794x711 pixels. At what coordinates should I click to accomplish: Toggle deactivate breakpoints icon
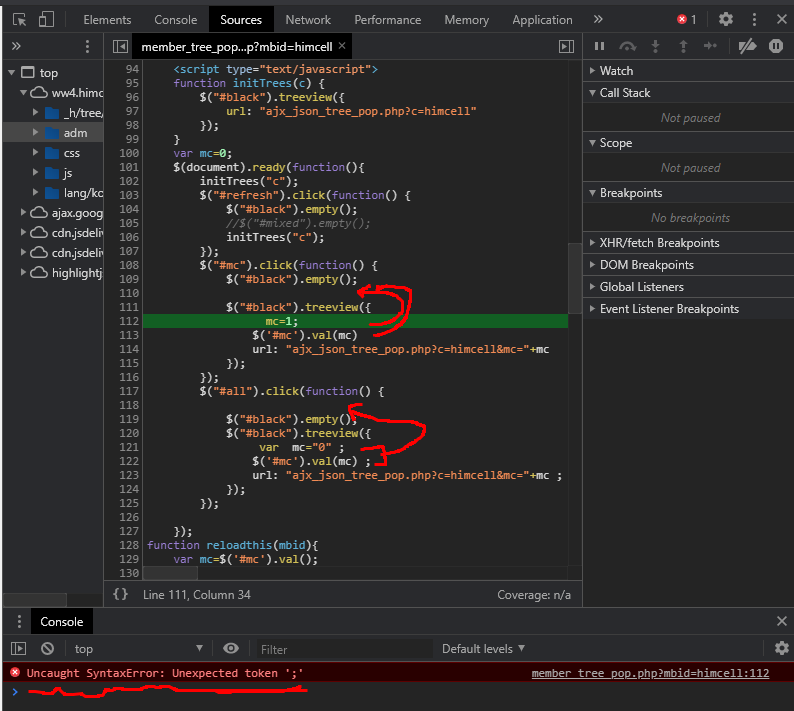coord(747,46)
